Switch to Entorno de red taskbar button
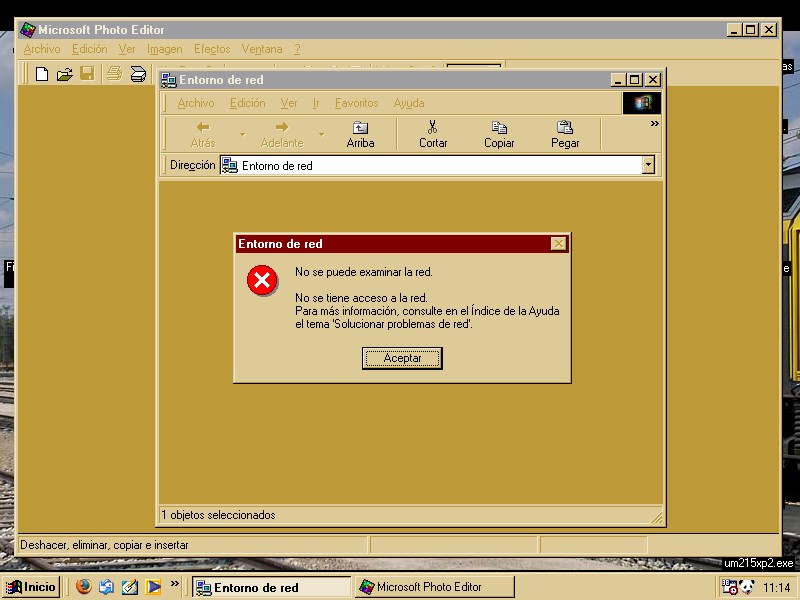 coord(272,587)
